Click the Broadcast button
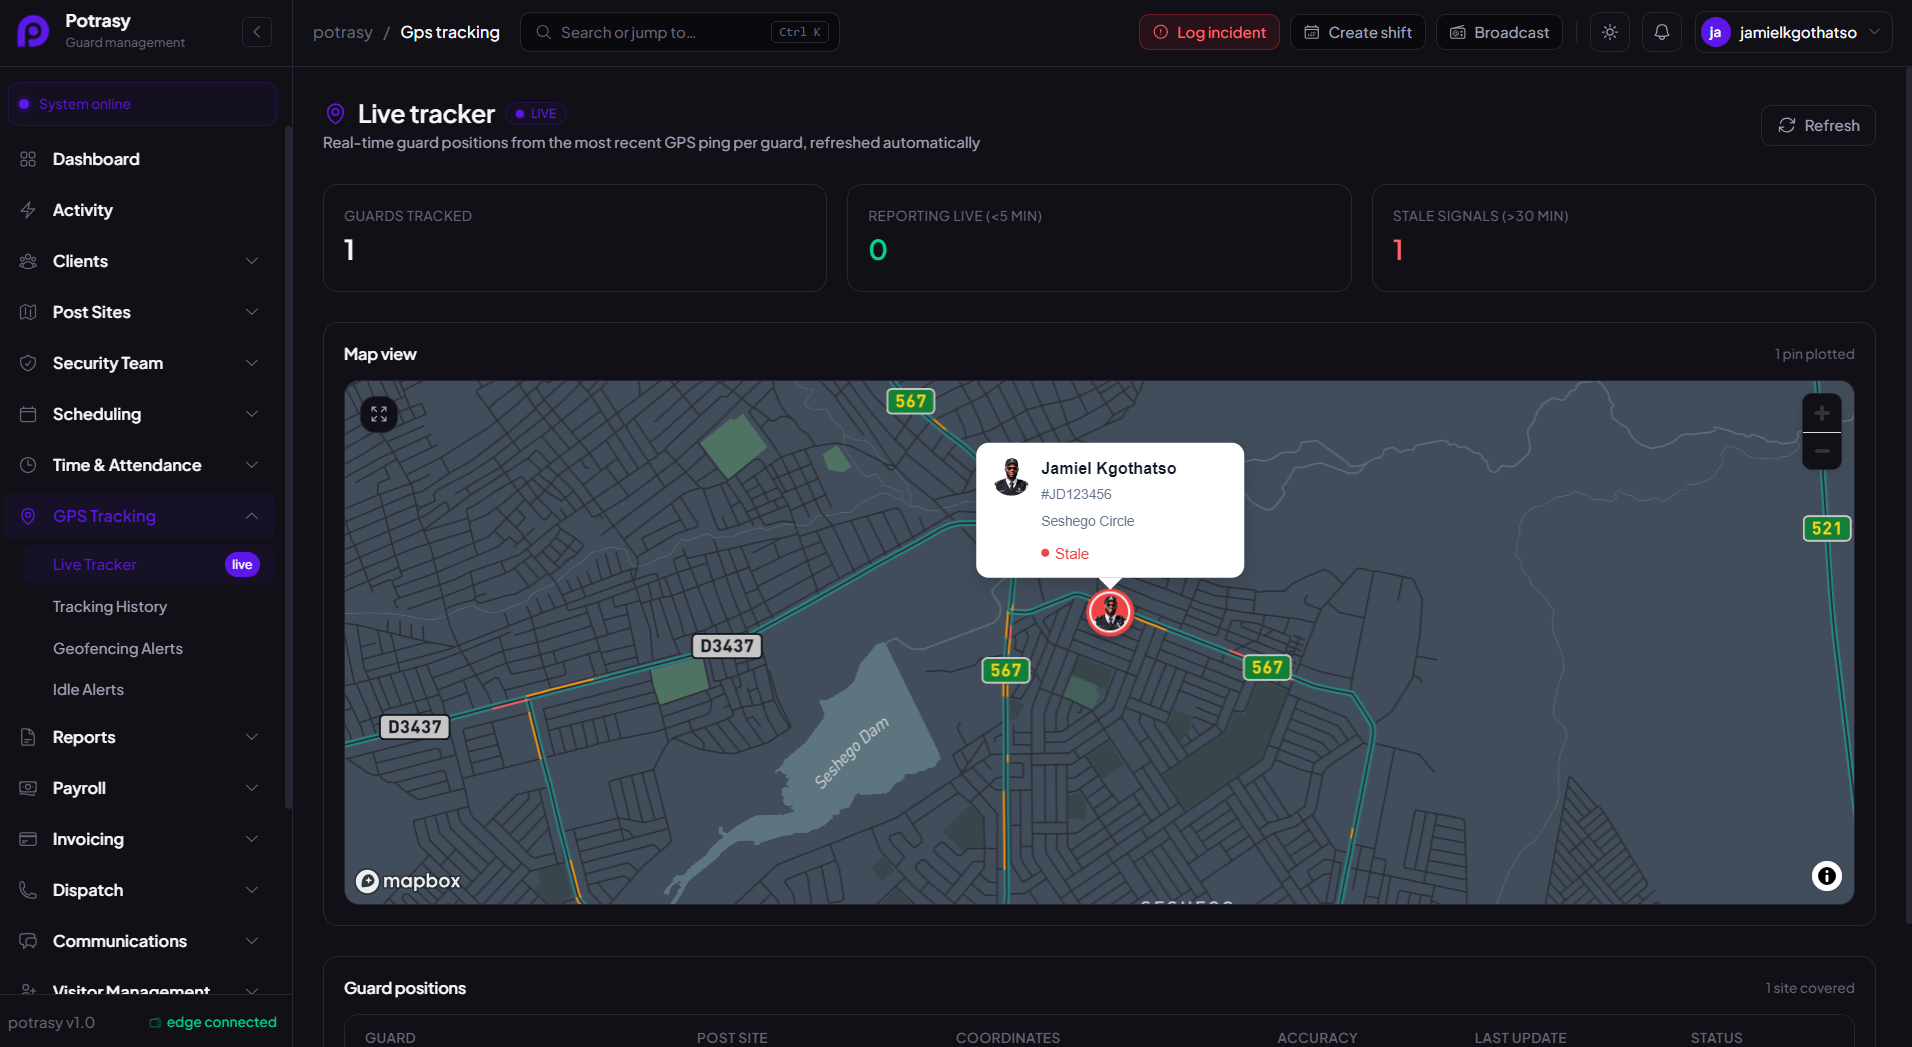 tap(1499, 32)
